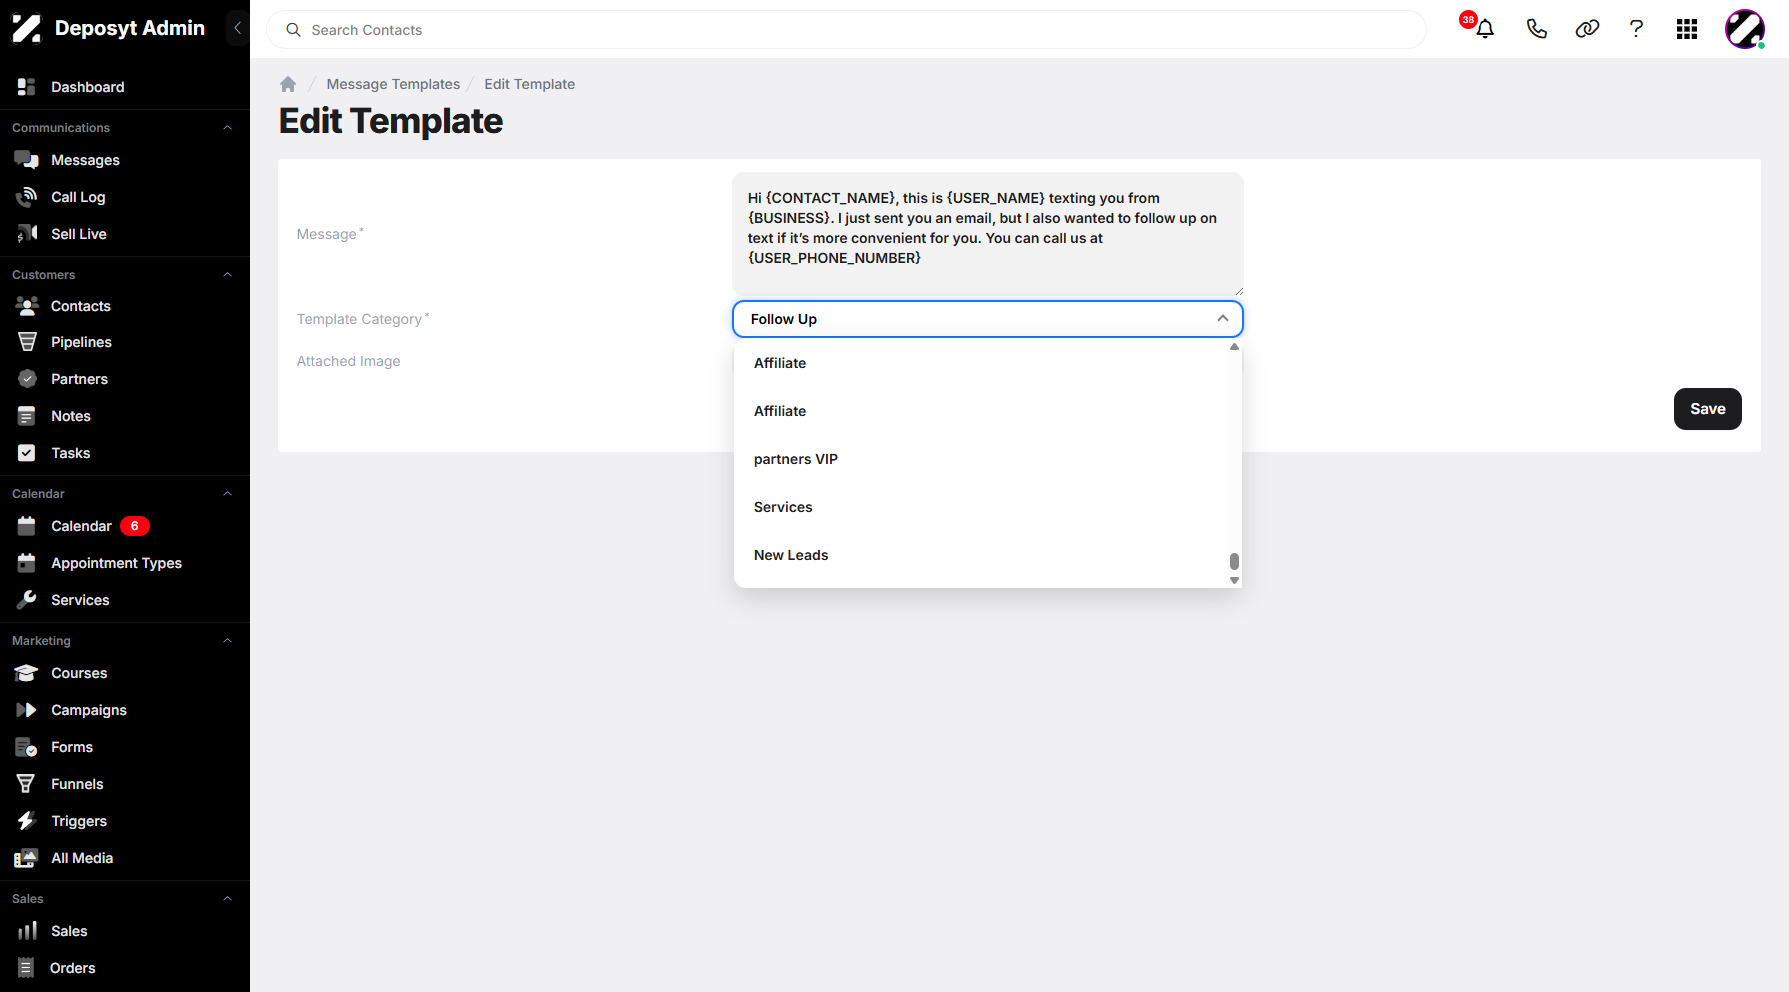Viewport: 1789px width, 992px height.
Task: Choose New Leads category
Action: 981,555
